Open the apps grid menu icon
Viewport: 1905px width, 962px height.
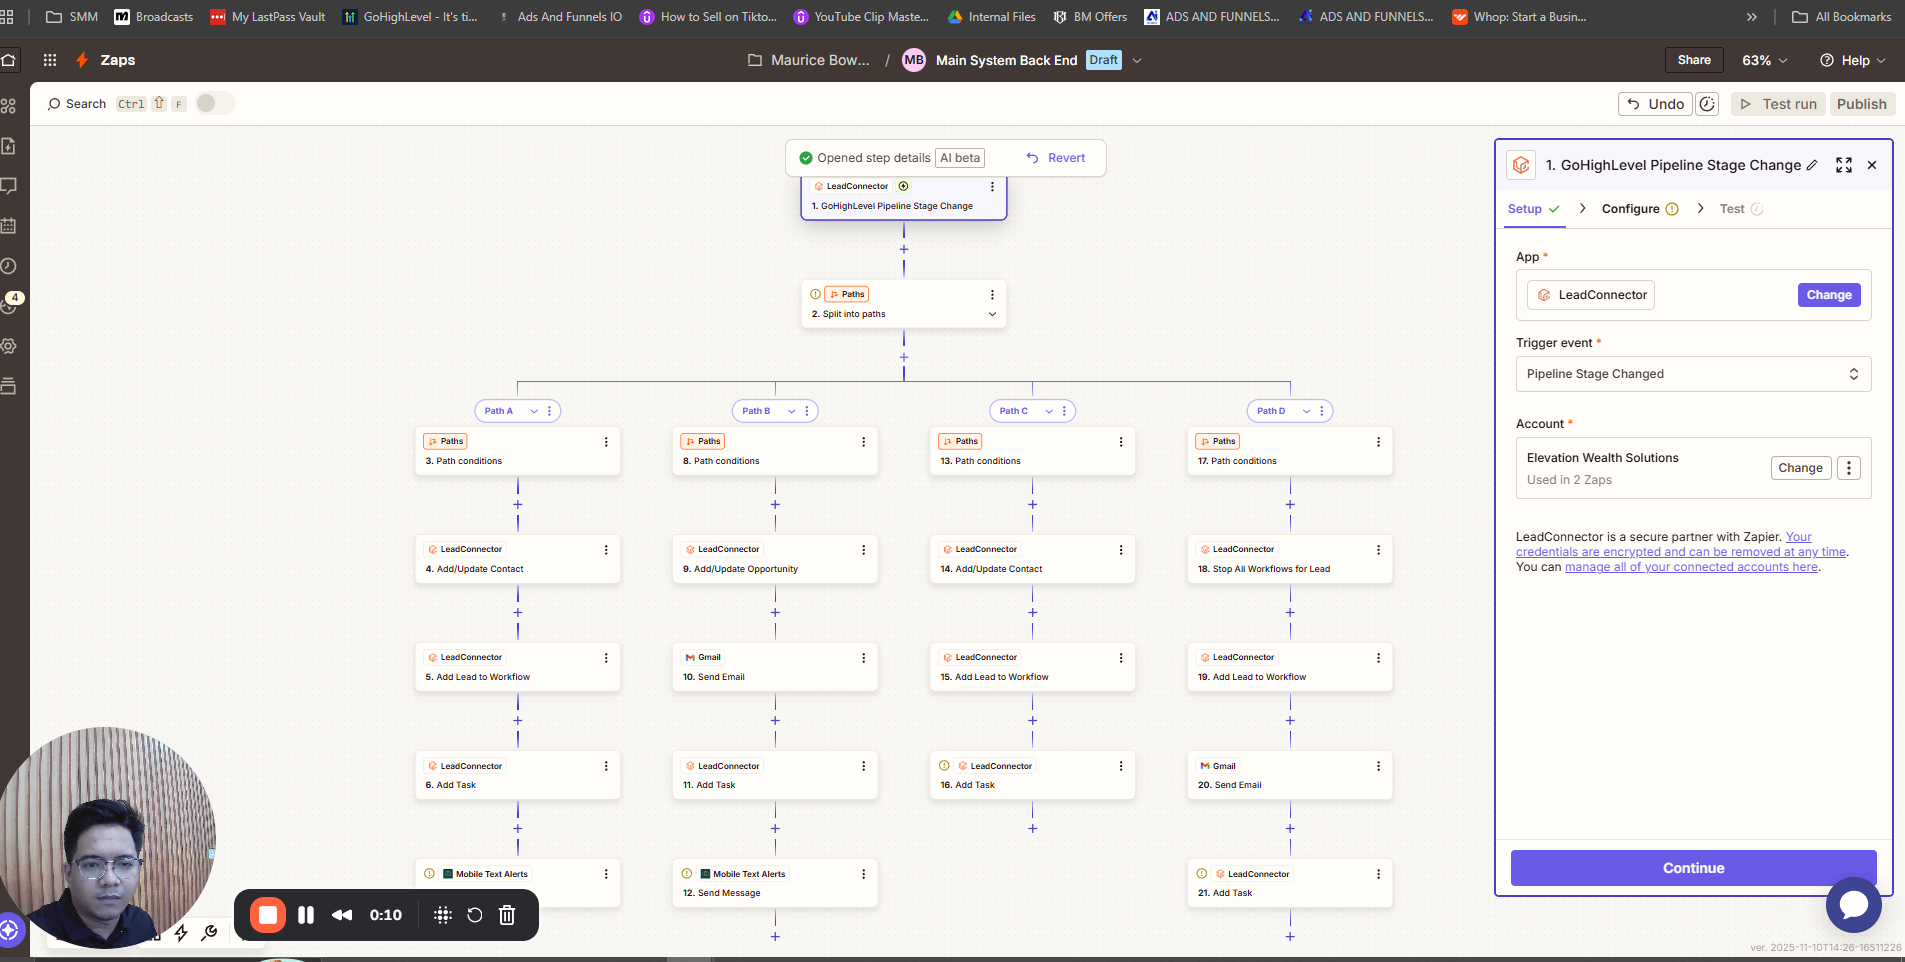click(x=50, y=60)
